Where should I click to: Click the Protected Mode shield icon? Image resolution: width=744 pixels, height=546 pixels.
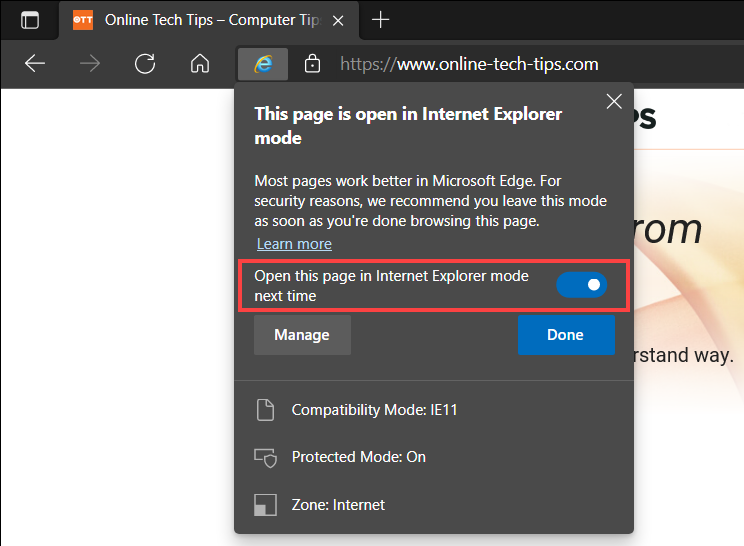pyautogui.click(x=265, y=457)
